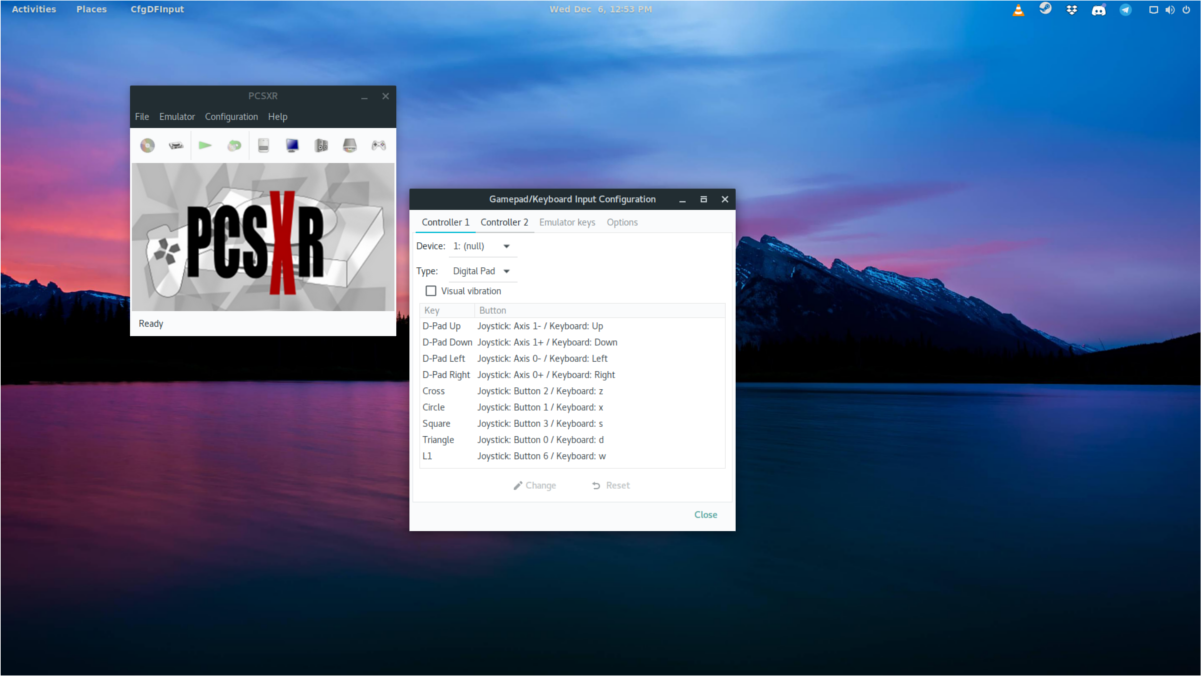Click the Button column header
Image resolution: width=1201 pixels, height=676 pixels.
(x=600, y=310)
